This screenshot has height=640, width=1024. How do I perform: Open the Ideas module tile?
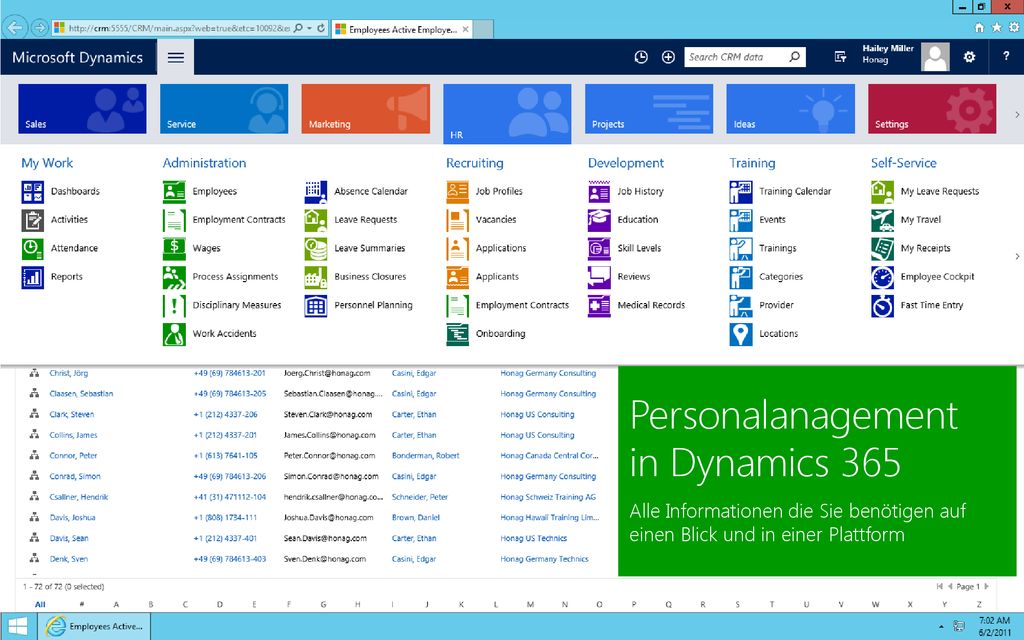[x=791, y=108]
